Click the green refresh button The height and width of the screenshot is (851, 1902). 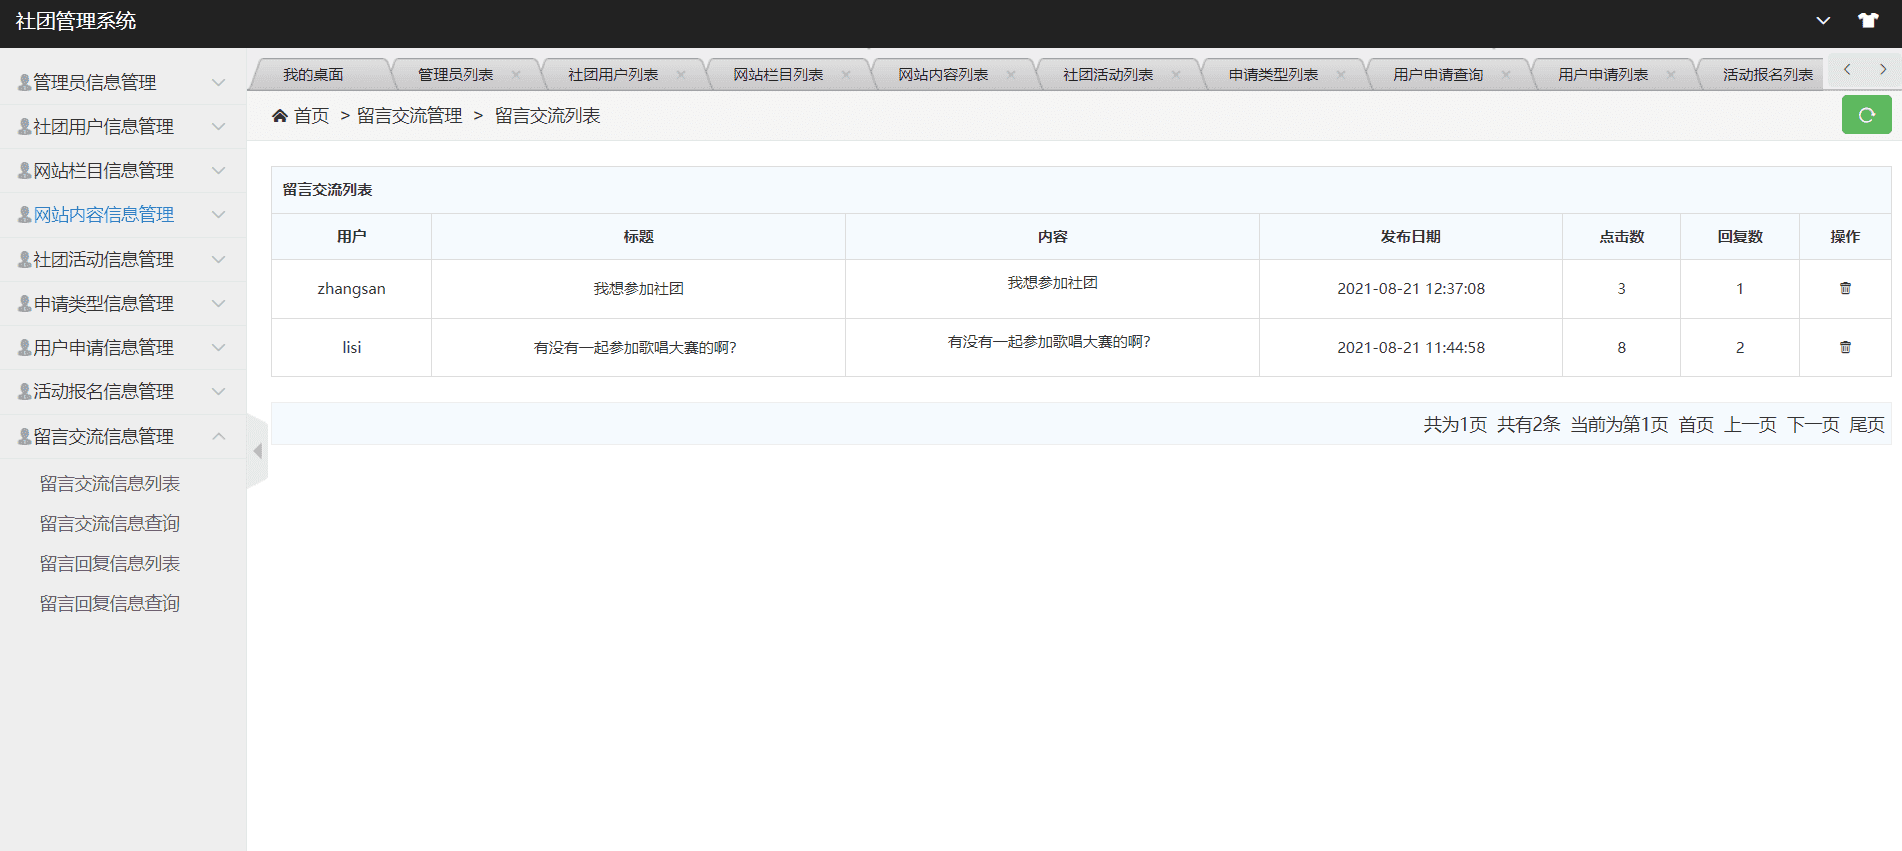point(1866,115)
